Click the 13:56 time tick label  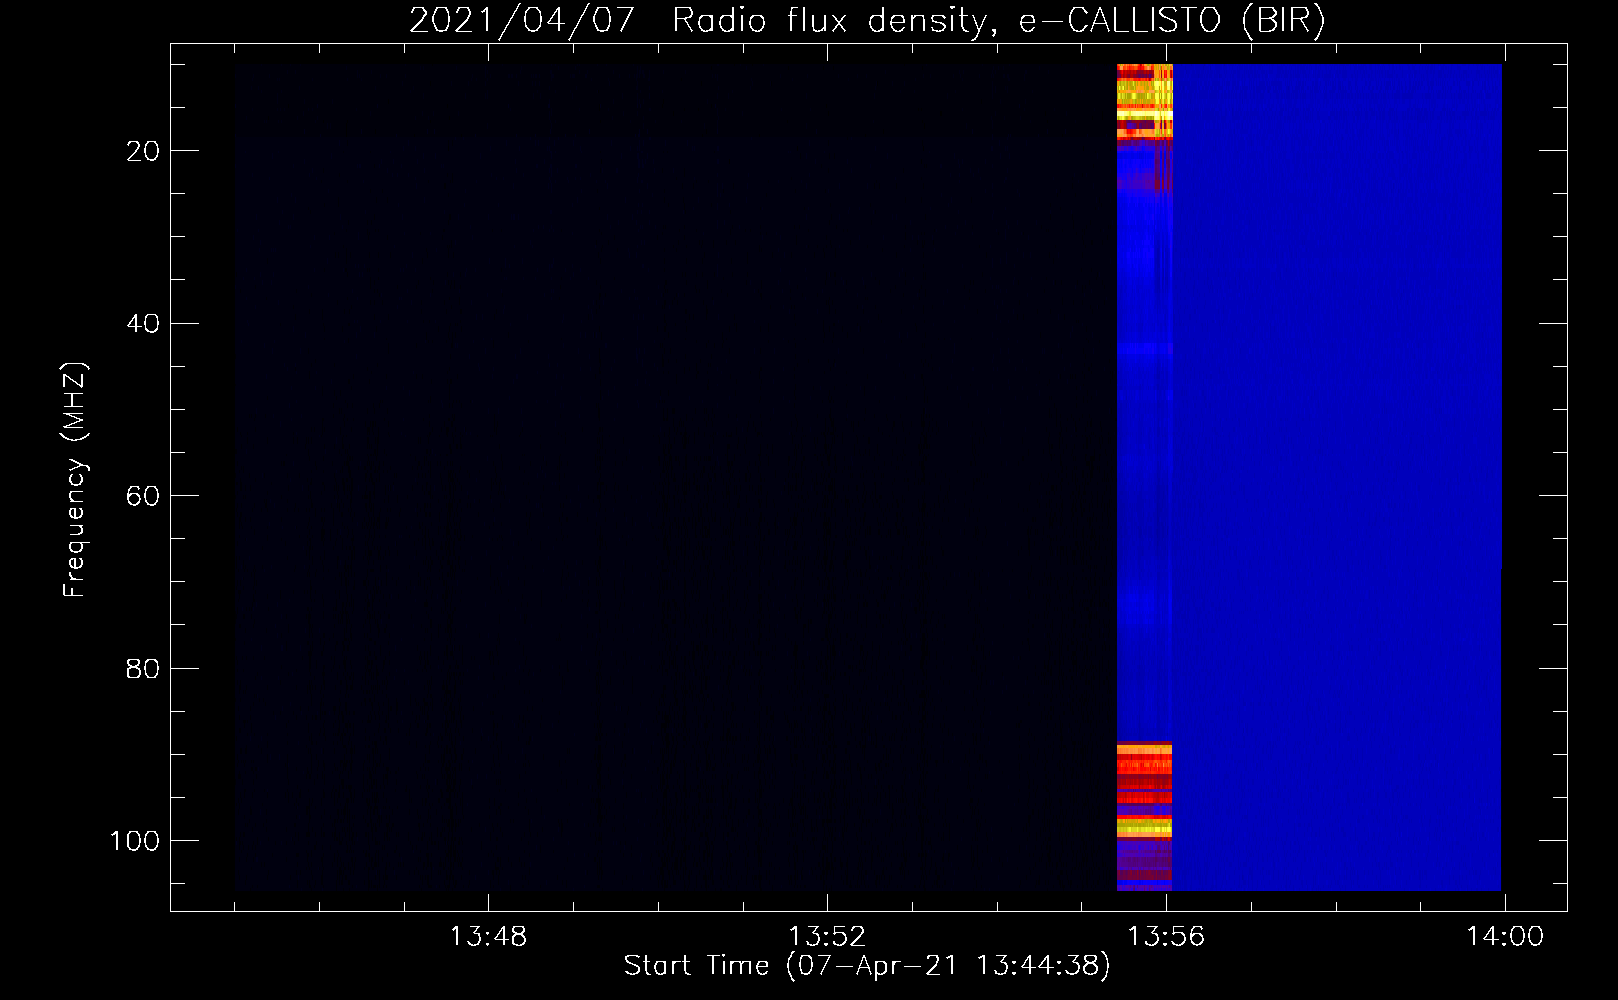point(1166,937)
